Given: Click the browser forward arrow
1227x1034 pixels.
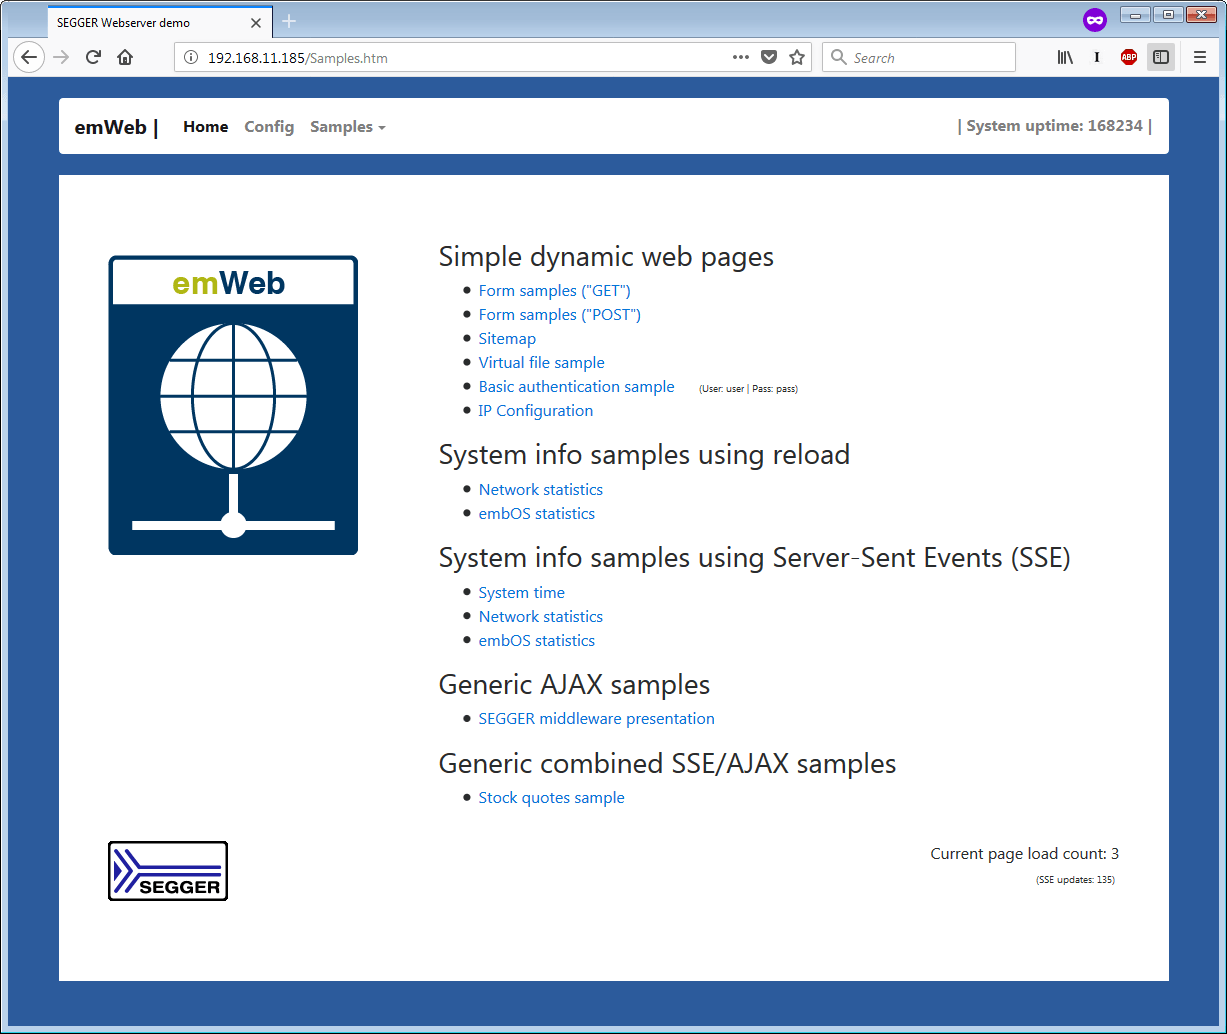Looking at the screenshot, I should click(61, 57).
